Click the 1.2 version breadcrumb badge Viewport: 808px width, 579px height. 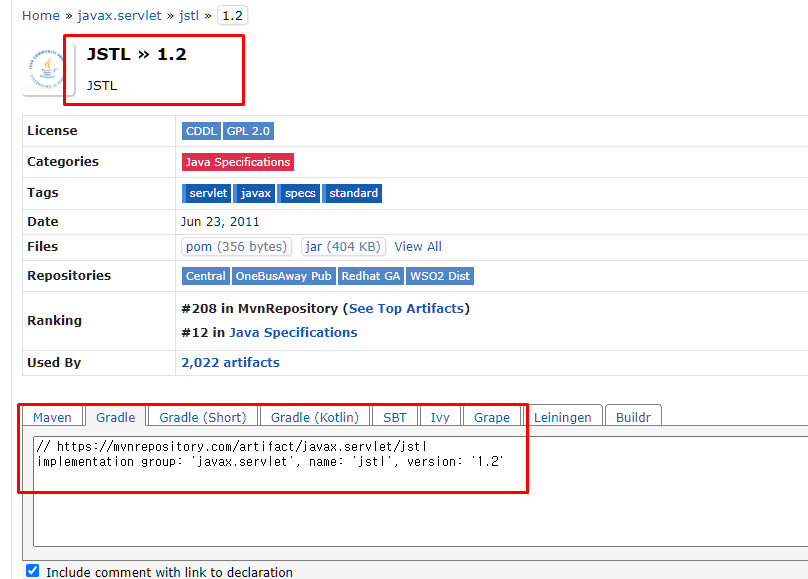[232, 15]
